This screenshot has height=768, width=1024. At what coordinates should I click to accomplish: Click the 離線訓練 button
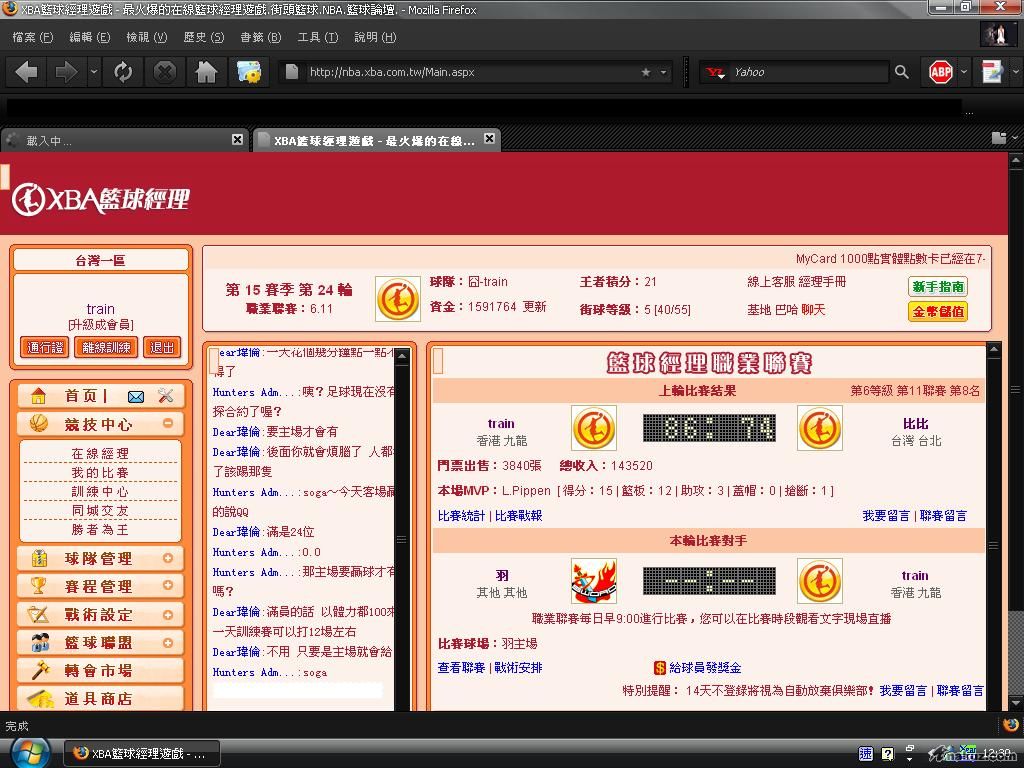107,347
